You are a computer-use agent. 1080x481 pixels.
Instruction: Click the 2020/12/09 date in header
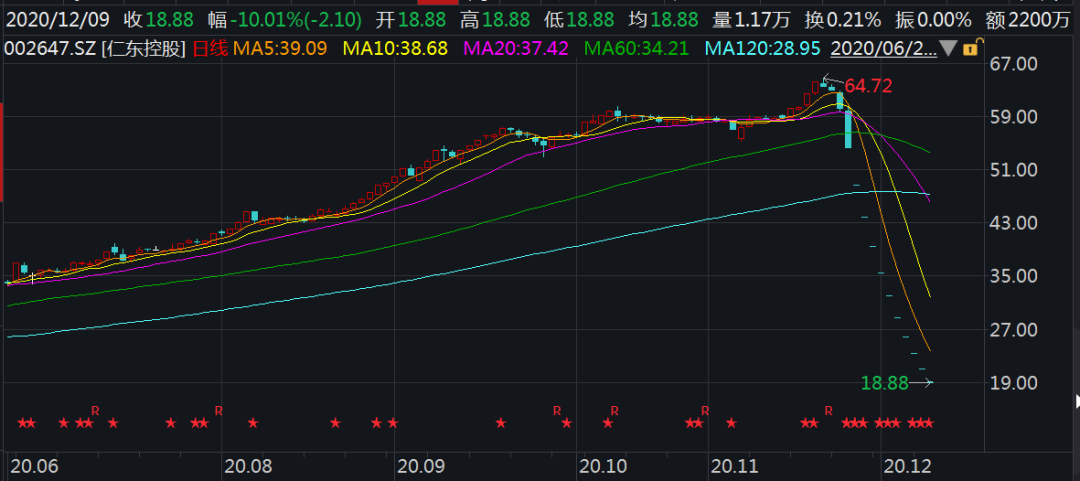(58, 20)
